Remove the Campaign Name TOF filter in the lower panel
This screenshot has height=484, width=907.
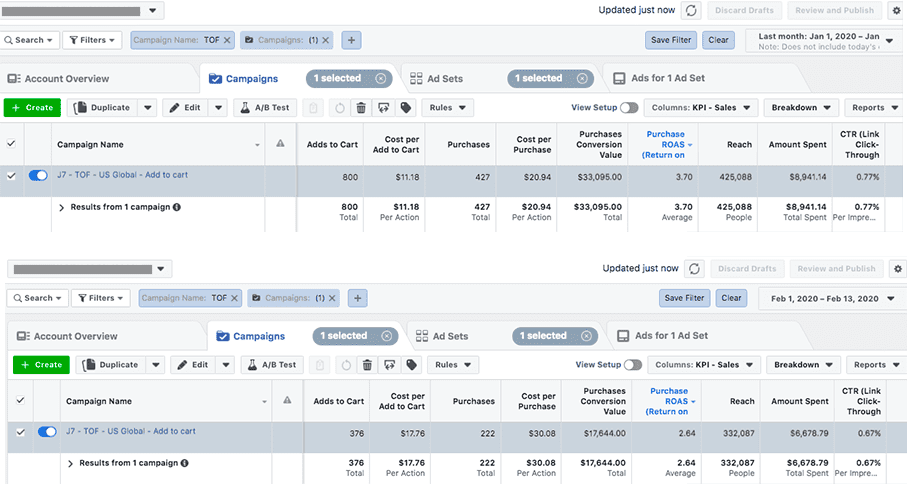pos(235,298)
